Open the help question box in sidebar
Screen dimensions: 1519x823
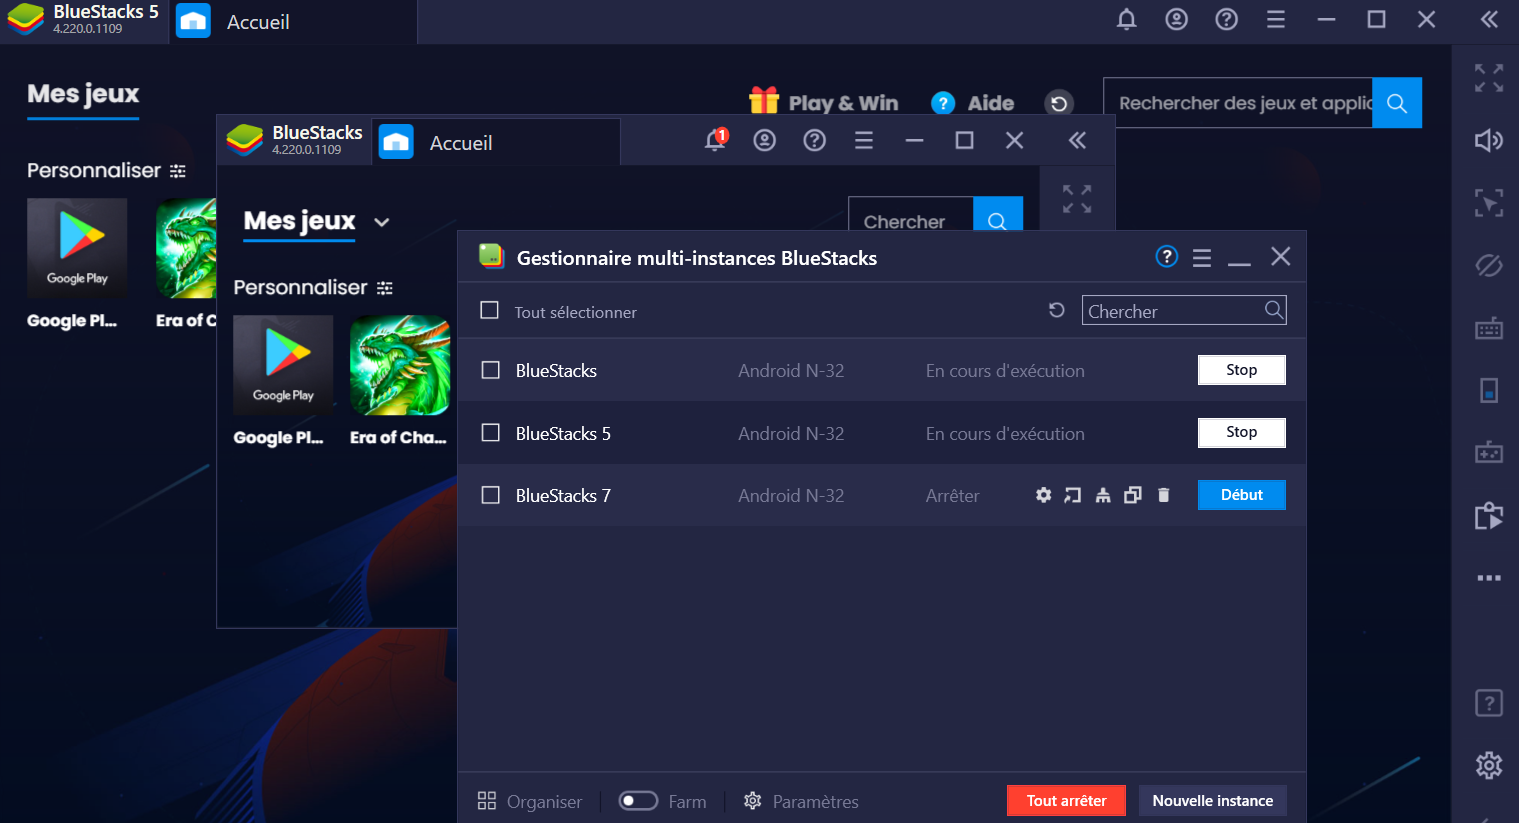tap(1489, 703)
